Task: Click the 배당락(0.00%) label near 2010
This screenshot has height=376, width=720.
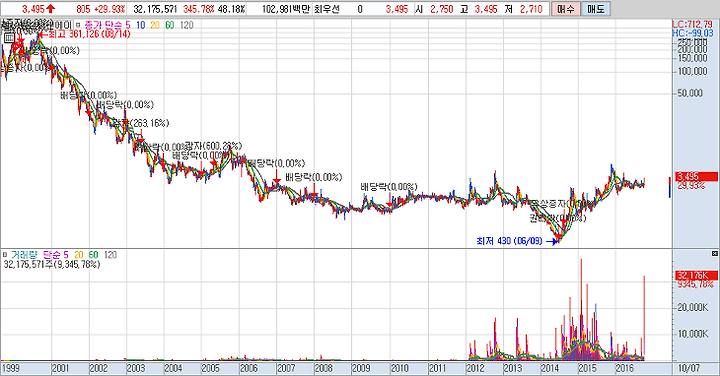Action: coord(389,187)
